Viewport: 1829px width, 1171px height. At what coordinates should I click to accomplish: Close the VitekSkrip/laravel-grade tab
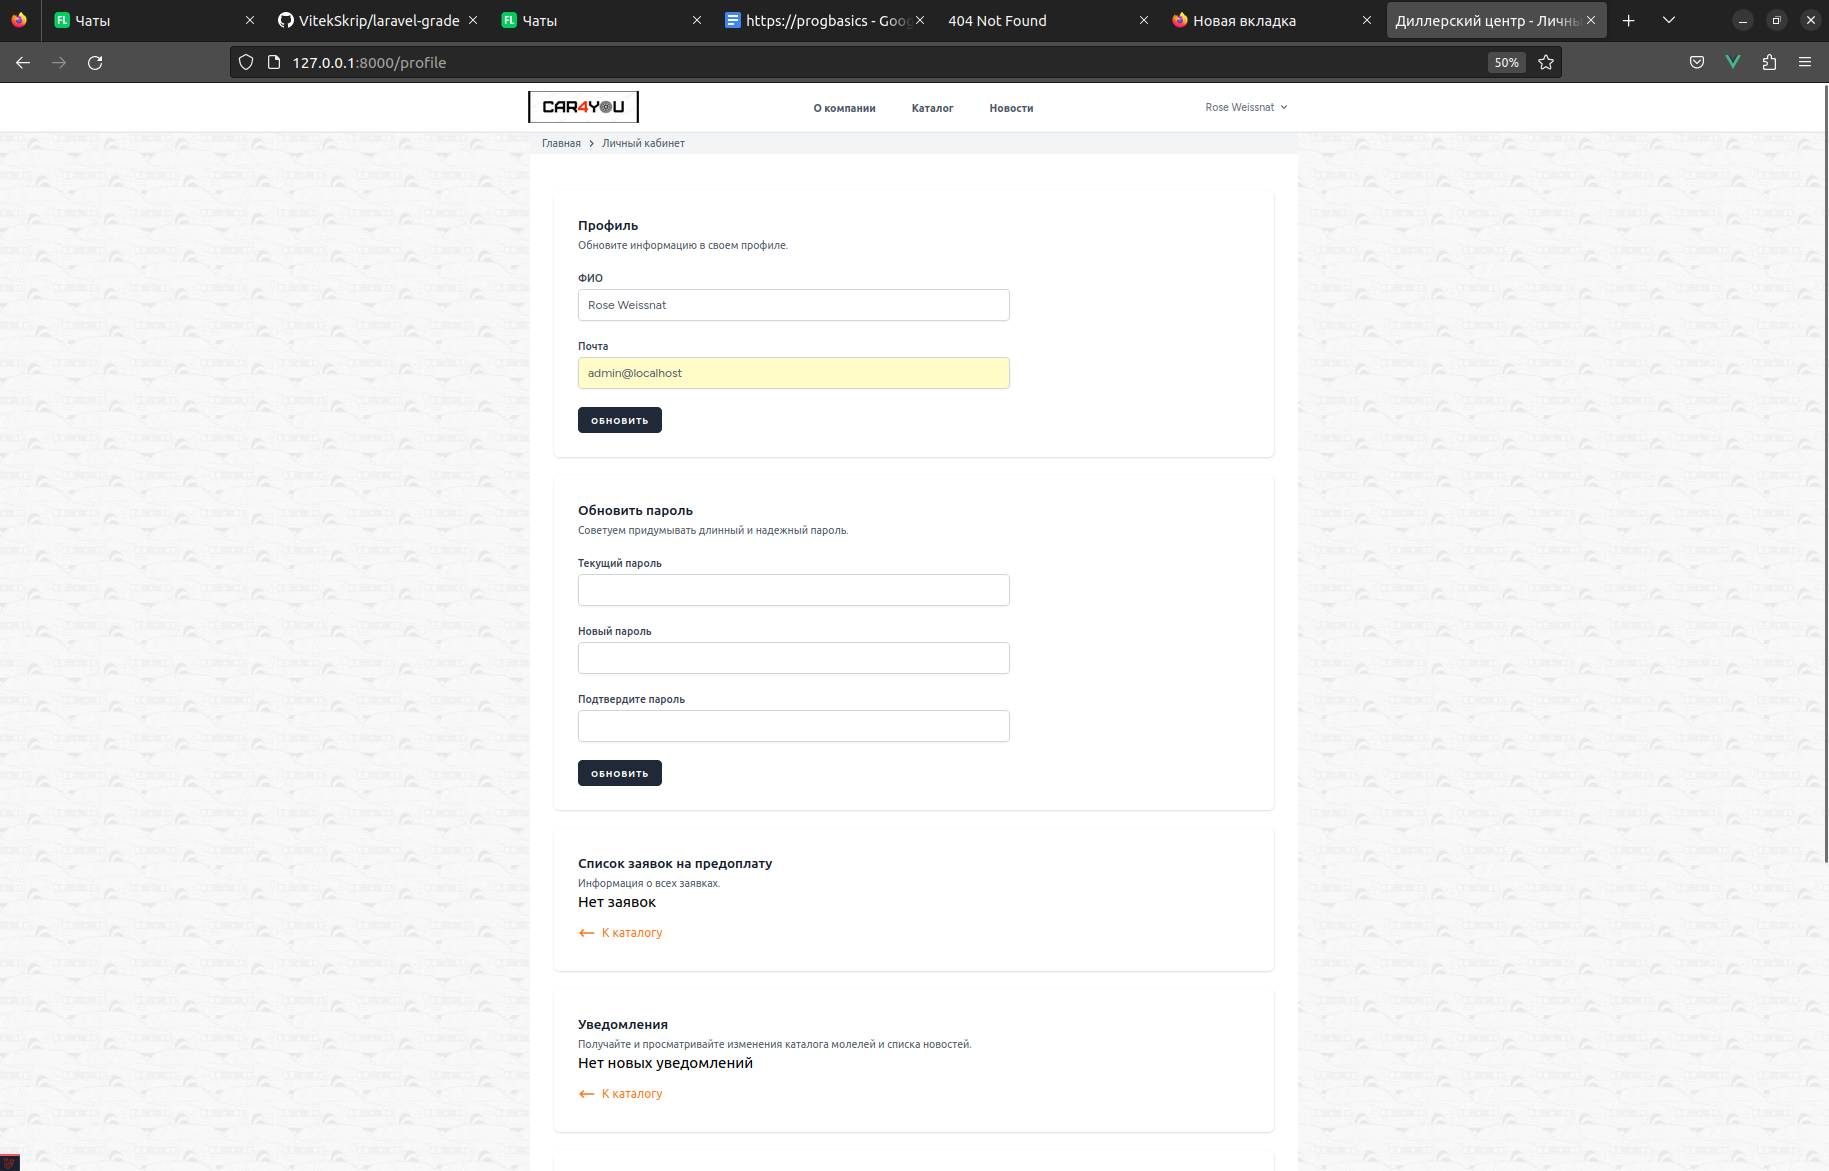tap(473, 20)
